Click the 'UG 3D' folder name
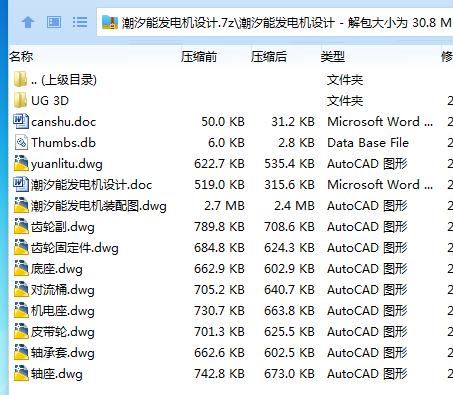 click(x=50, y=101)
